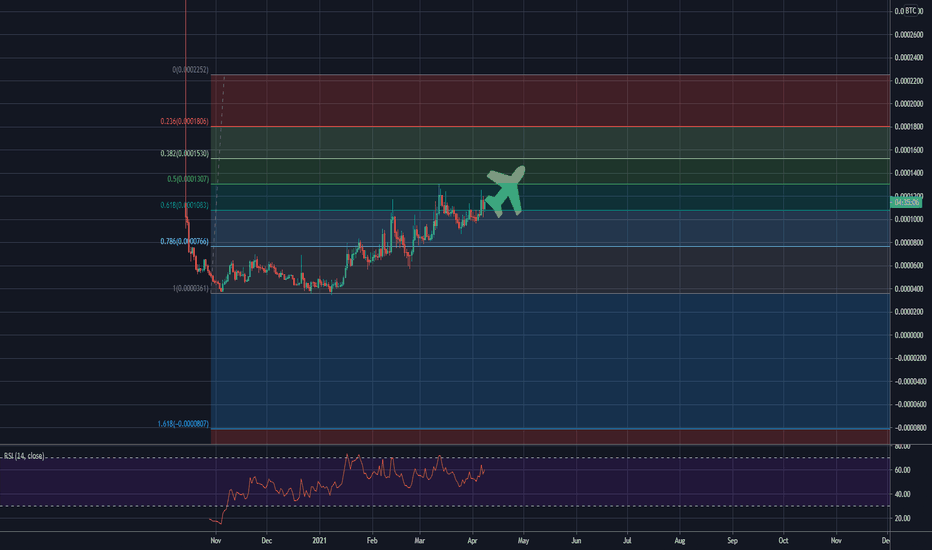Click price axis value 0.0002200
The image size is (932, 550).
coord(909,81)
